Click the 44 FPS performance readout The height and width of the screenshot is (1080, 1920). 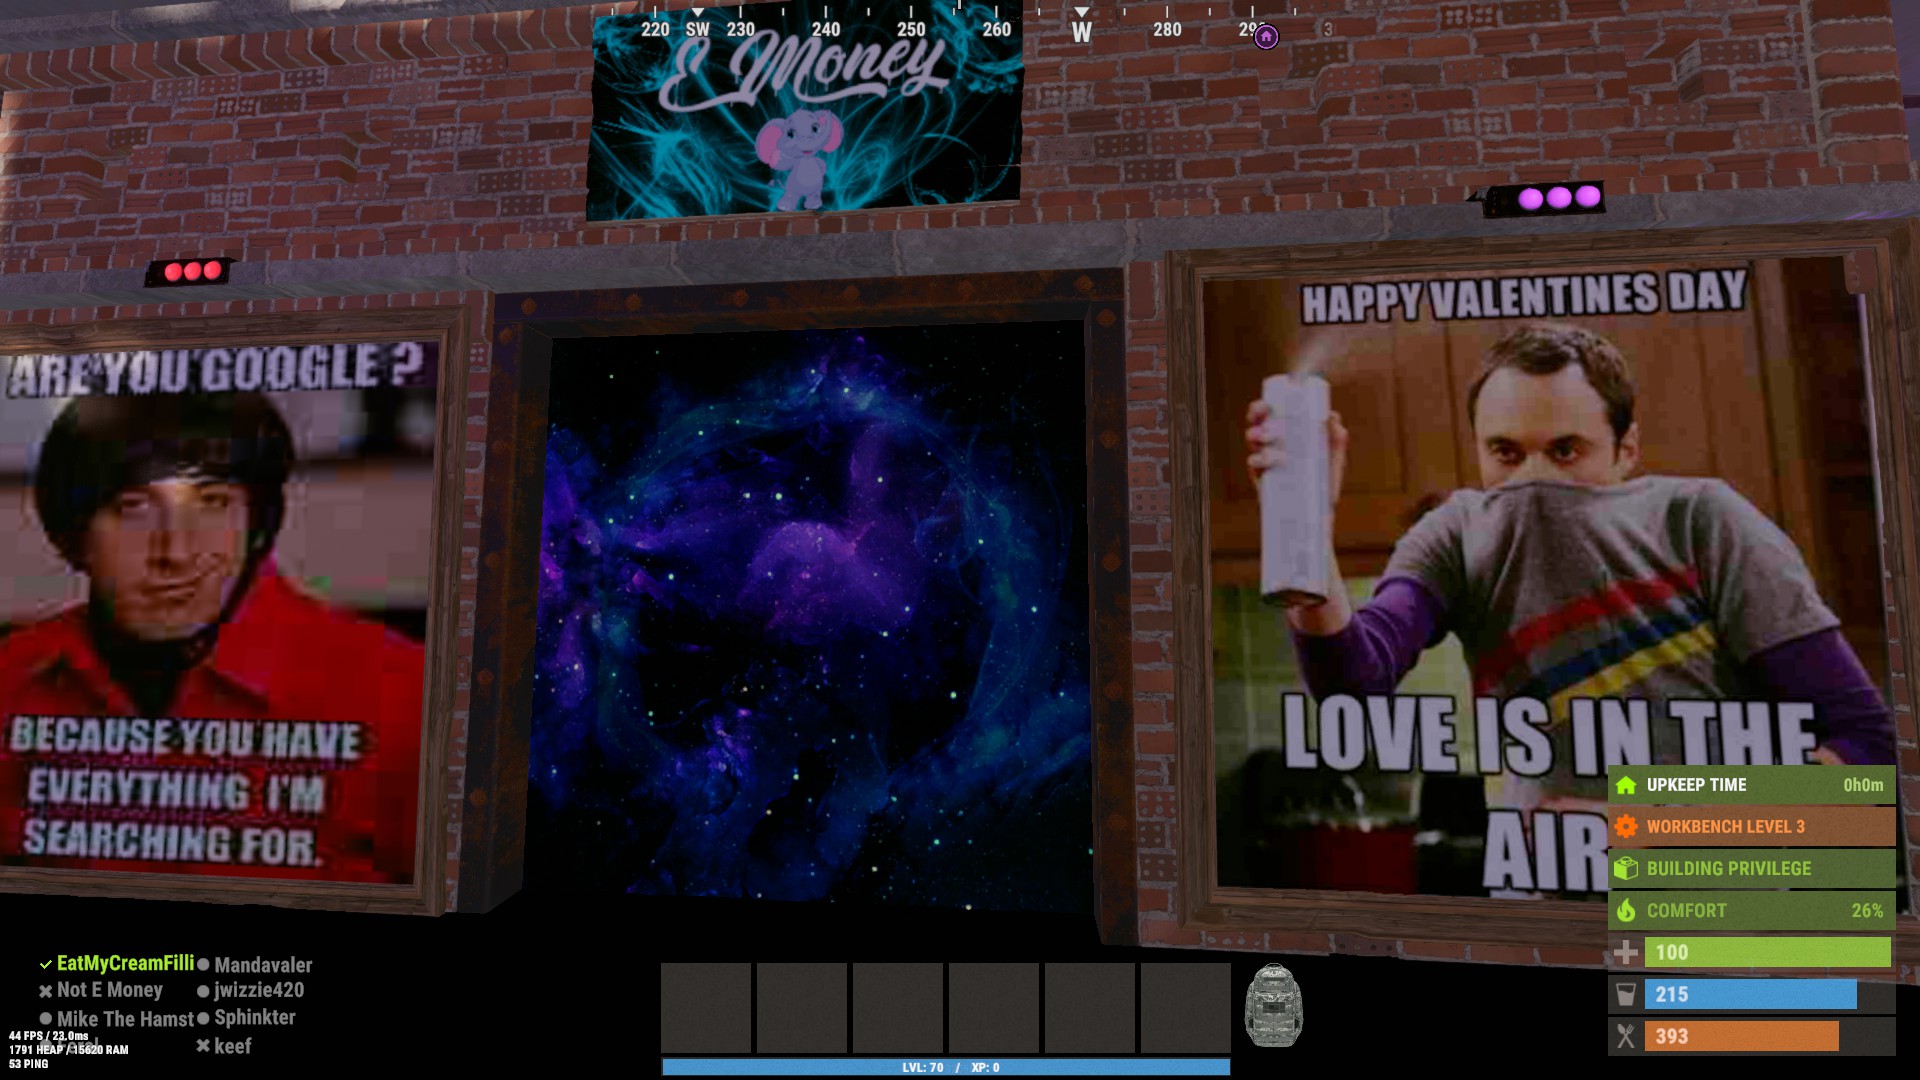coord(49,1036)
